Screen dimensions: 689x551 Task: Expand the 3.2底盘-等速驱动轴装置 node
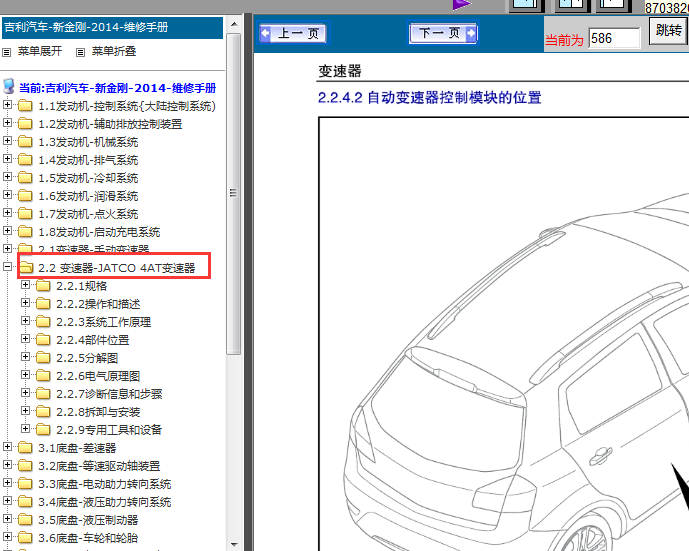[x=7, y=465]
